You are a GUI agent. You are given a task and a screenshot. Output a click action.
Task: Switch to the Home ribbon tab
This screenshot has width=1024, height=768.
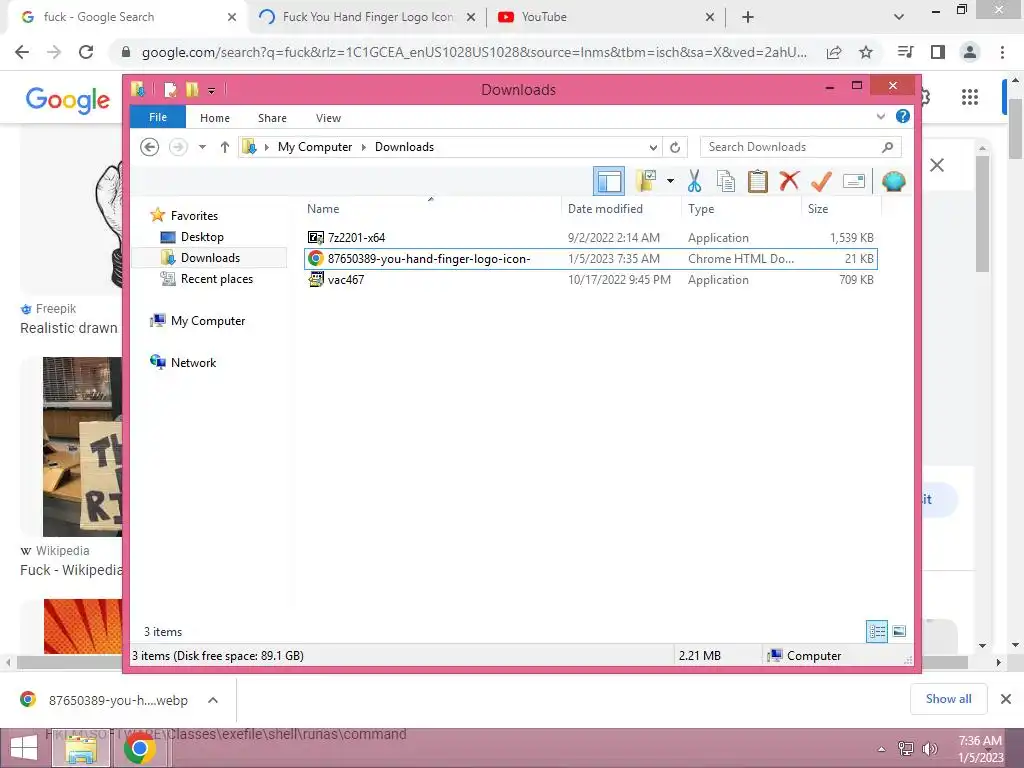(x=215, y=118)
